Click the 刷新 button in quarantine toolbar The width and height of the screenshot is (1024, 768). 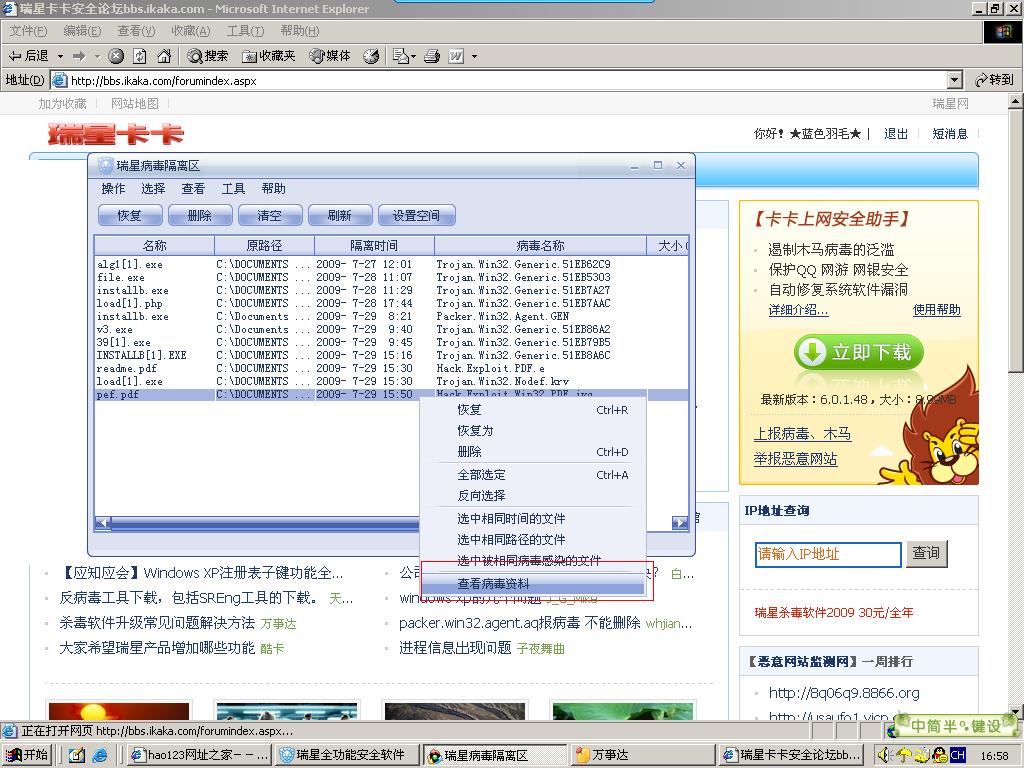coord(340,216)
